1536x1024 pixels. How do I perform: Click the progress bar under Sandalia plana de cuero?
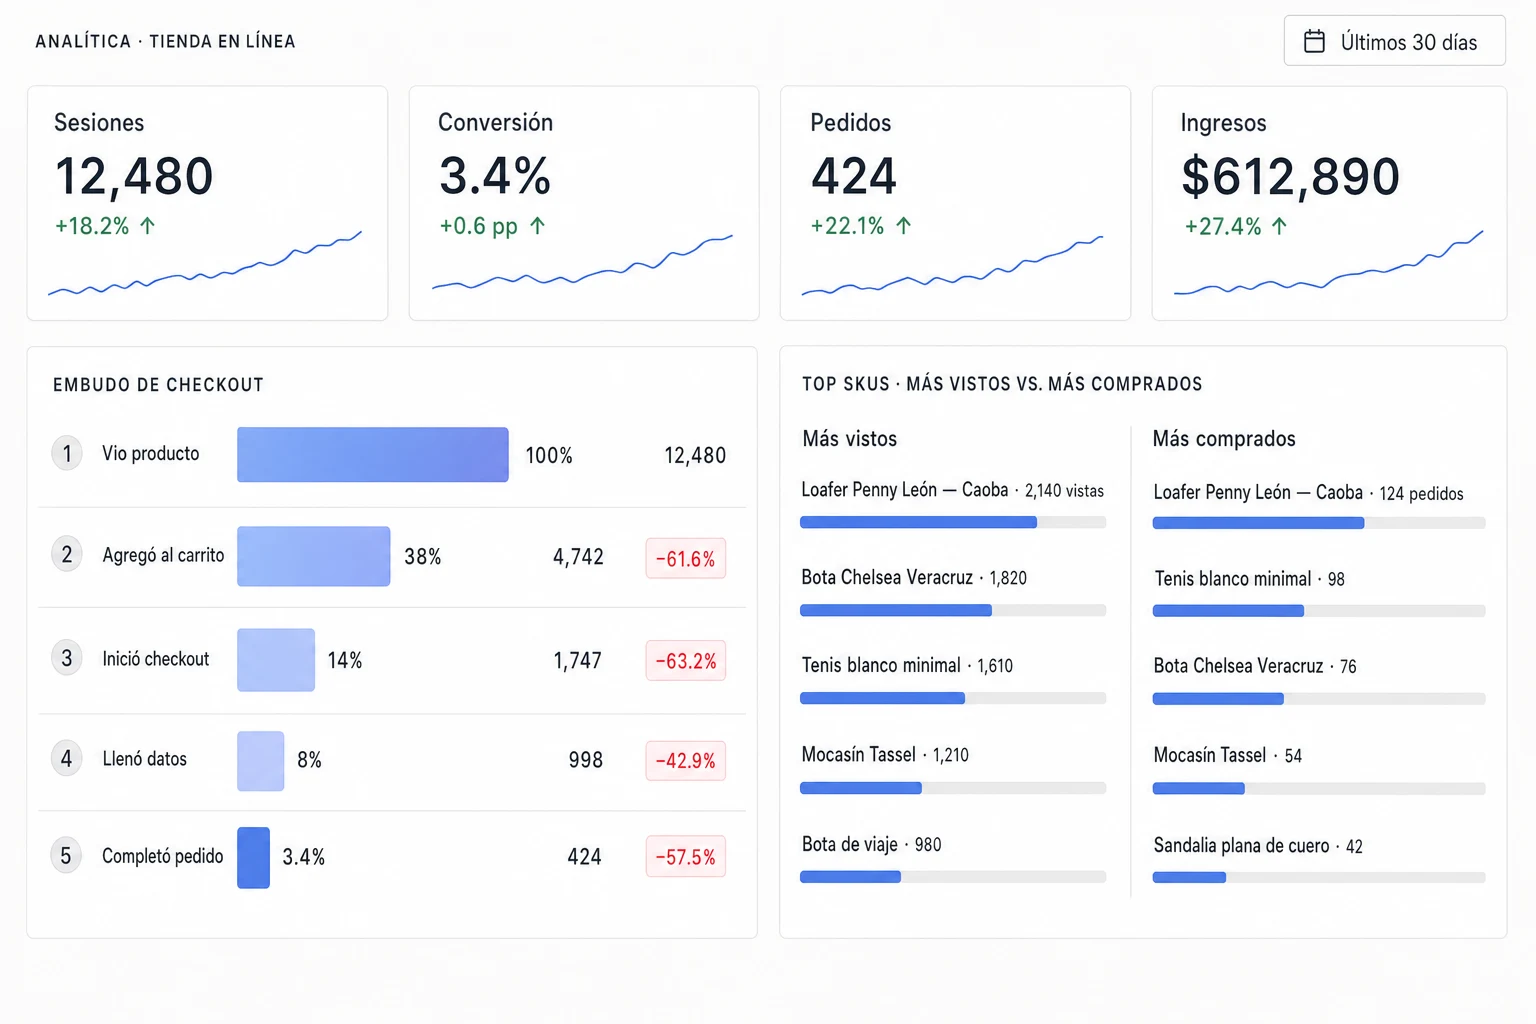pos(1319,878)
